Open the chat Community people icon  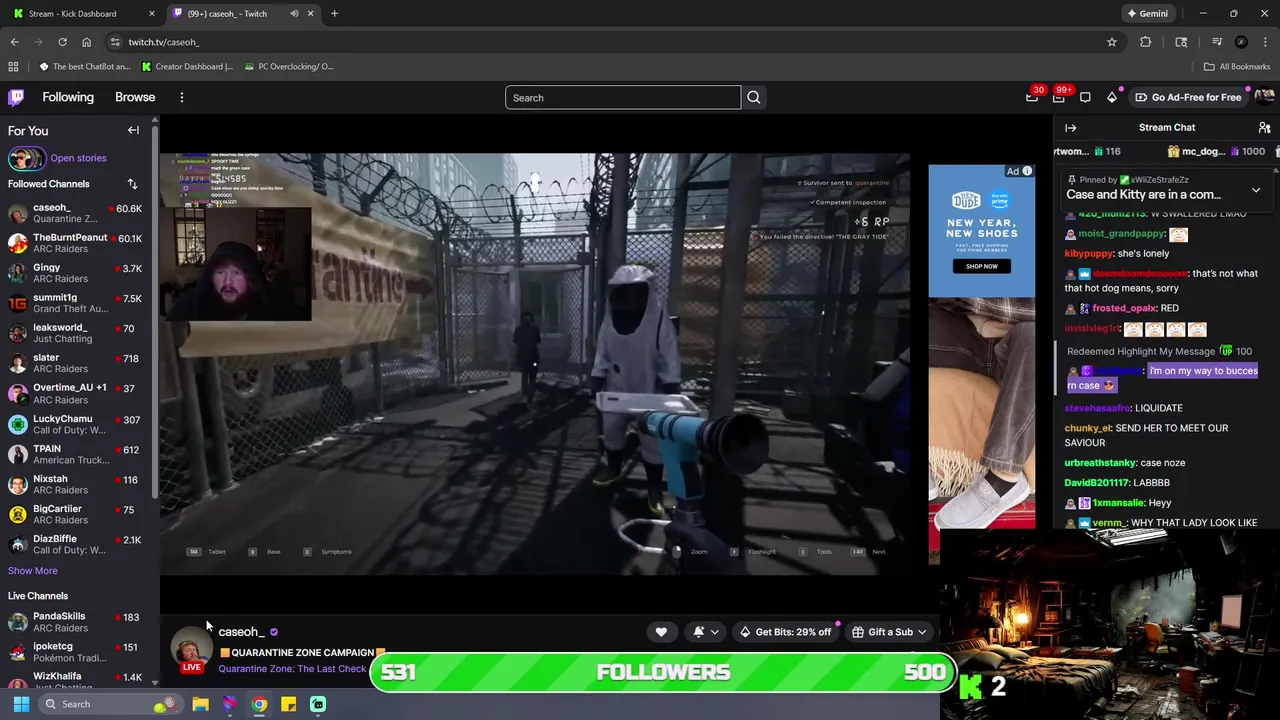pyautogui.click(x=1264, y=127)
